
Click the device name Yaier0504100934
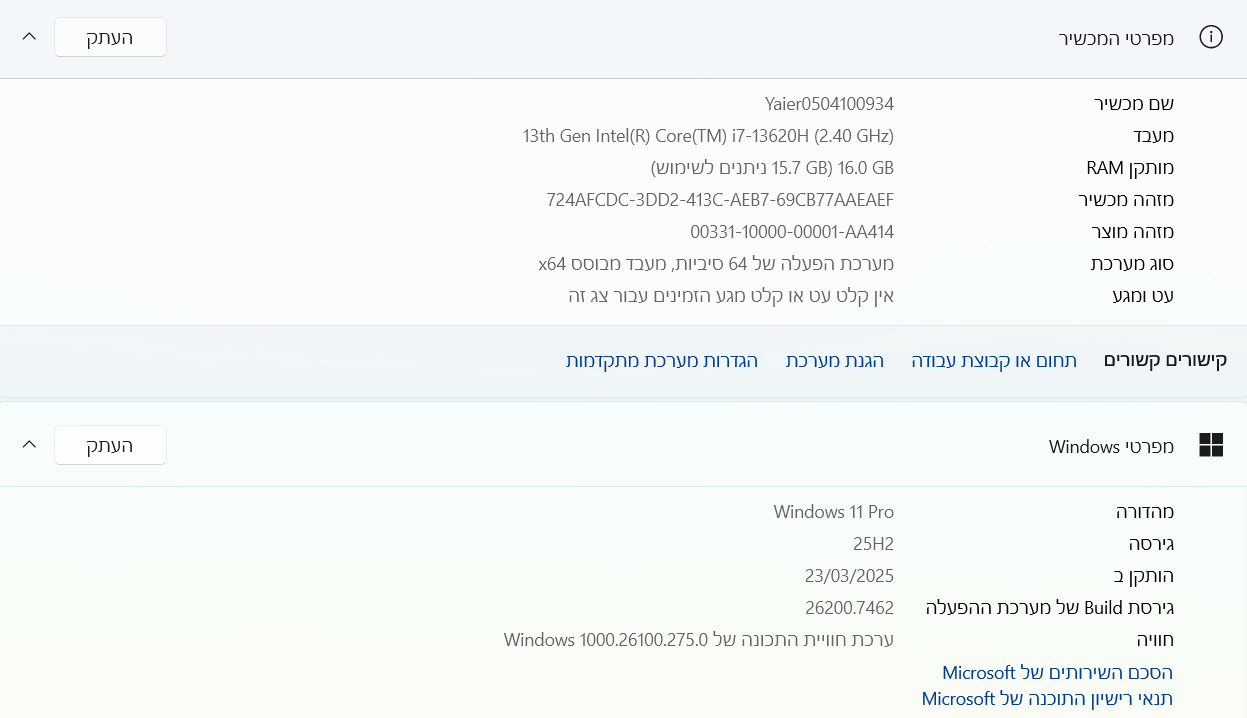click(828, 104)
